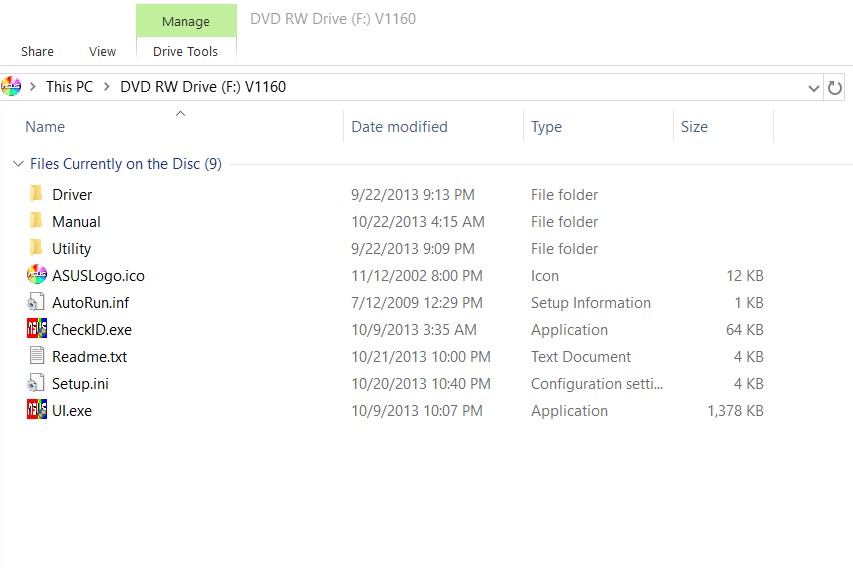Click the Manual folder icon
Image resolution: width=853 pixels, height=568 pixels.
coord(36,221)
